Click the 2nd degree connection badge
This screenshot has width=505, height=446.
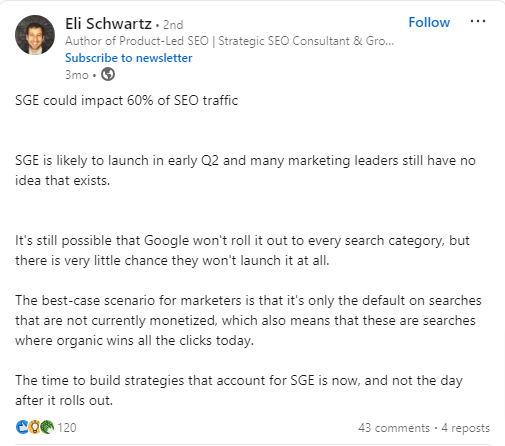(x=173, y=25)
